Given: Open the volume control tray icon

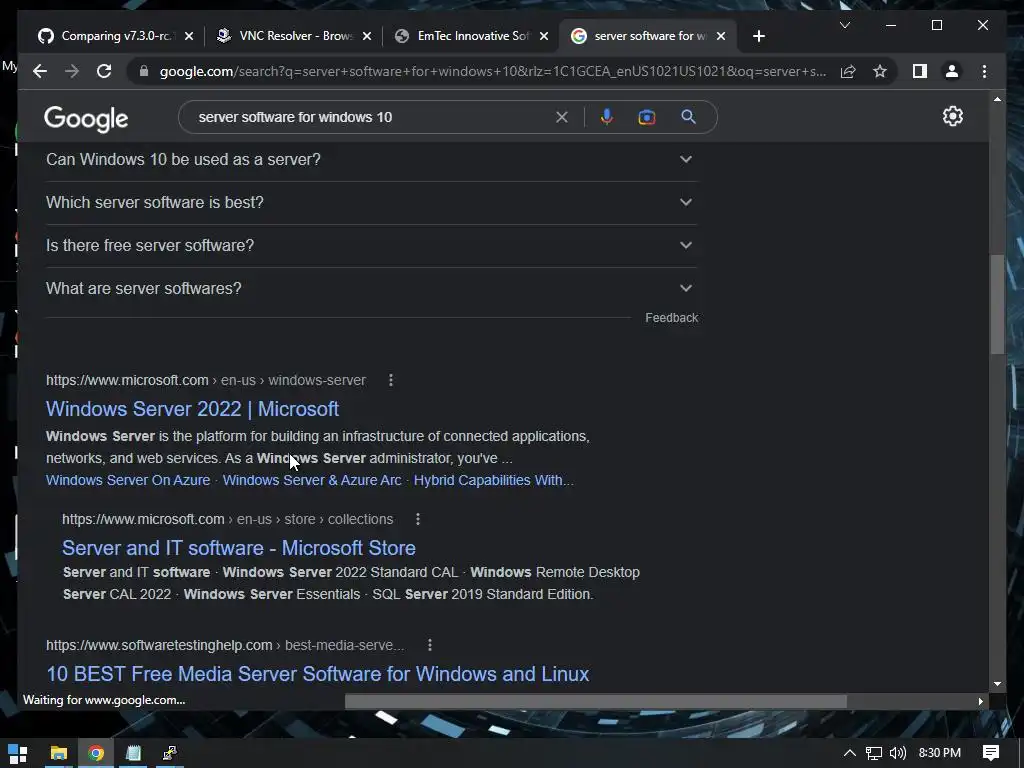Looking at the screenshot, I should click(898, 753).
